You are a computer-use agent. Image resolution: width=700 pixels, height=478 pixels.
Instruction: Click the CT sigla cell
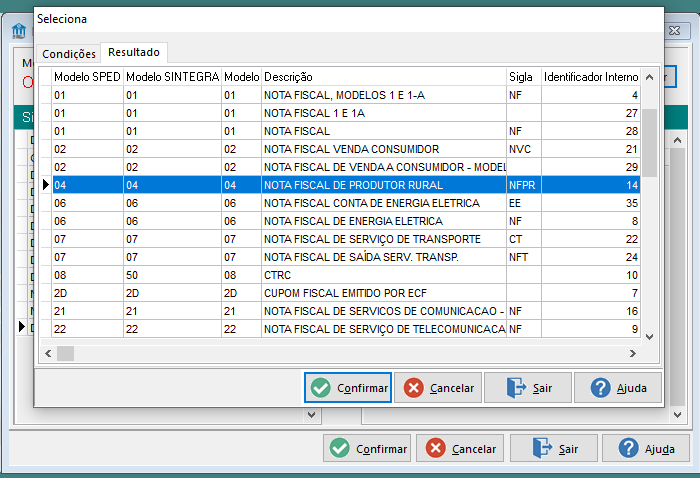pyautogui.click(x=524, y=239)
